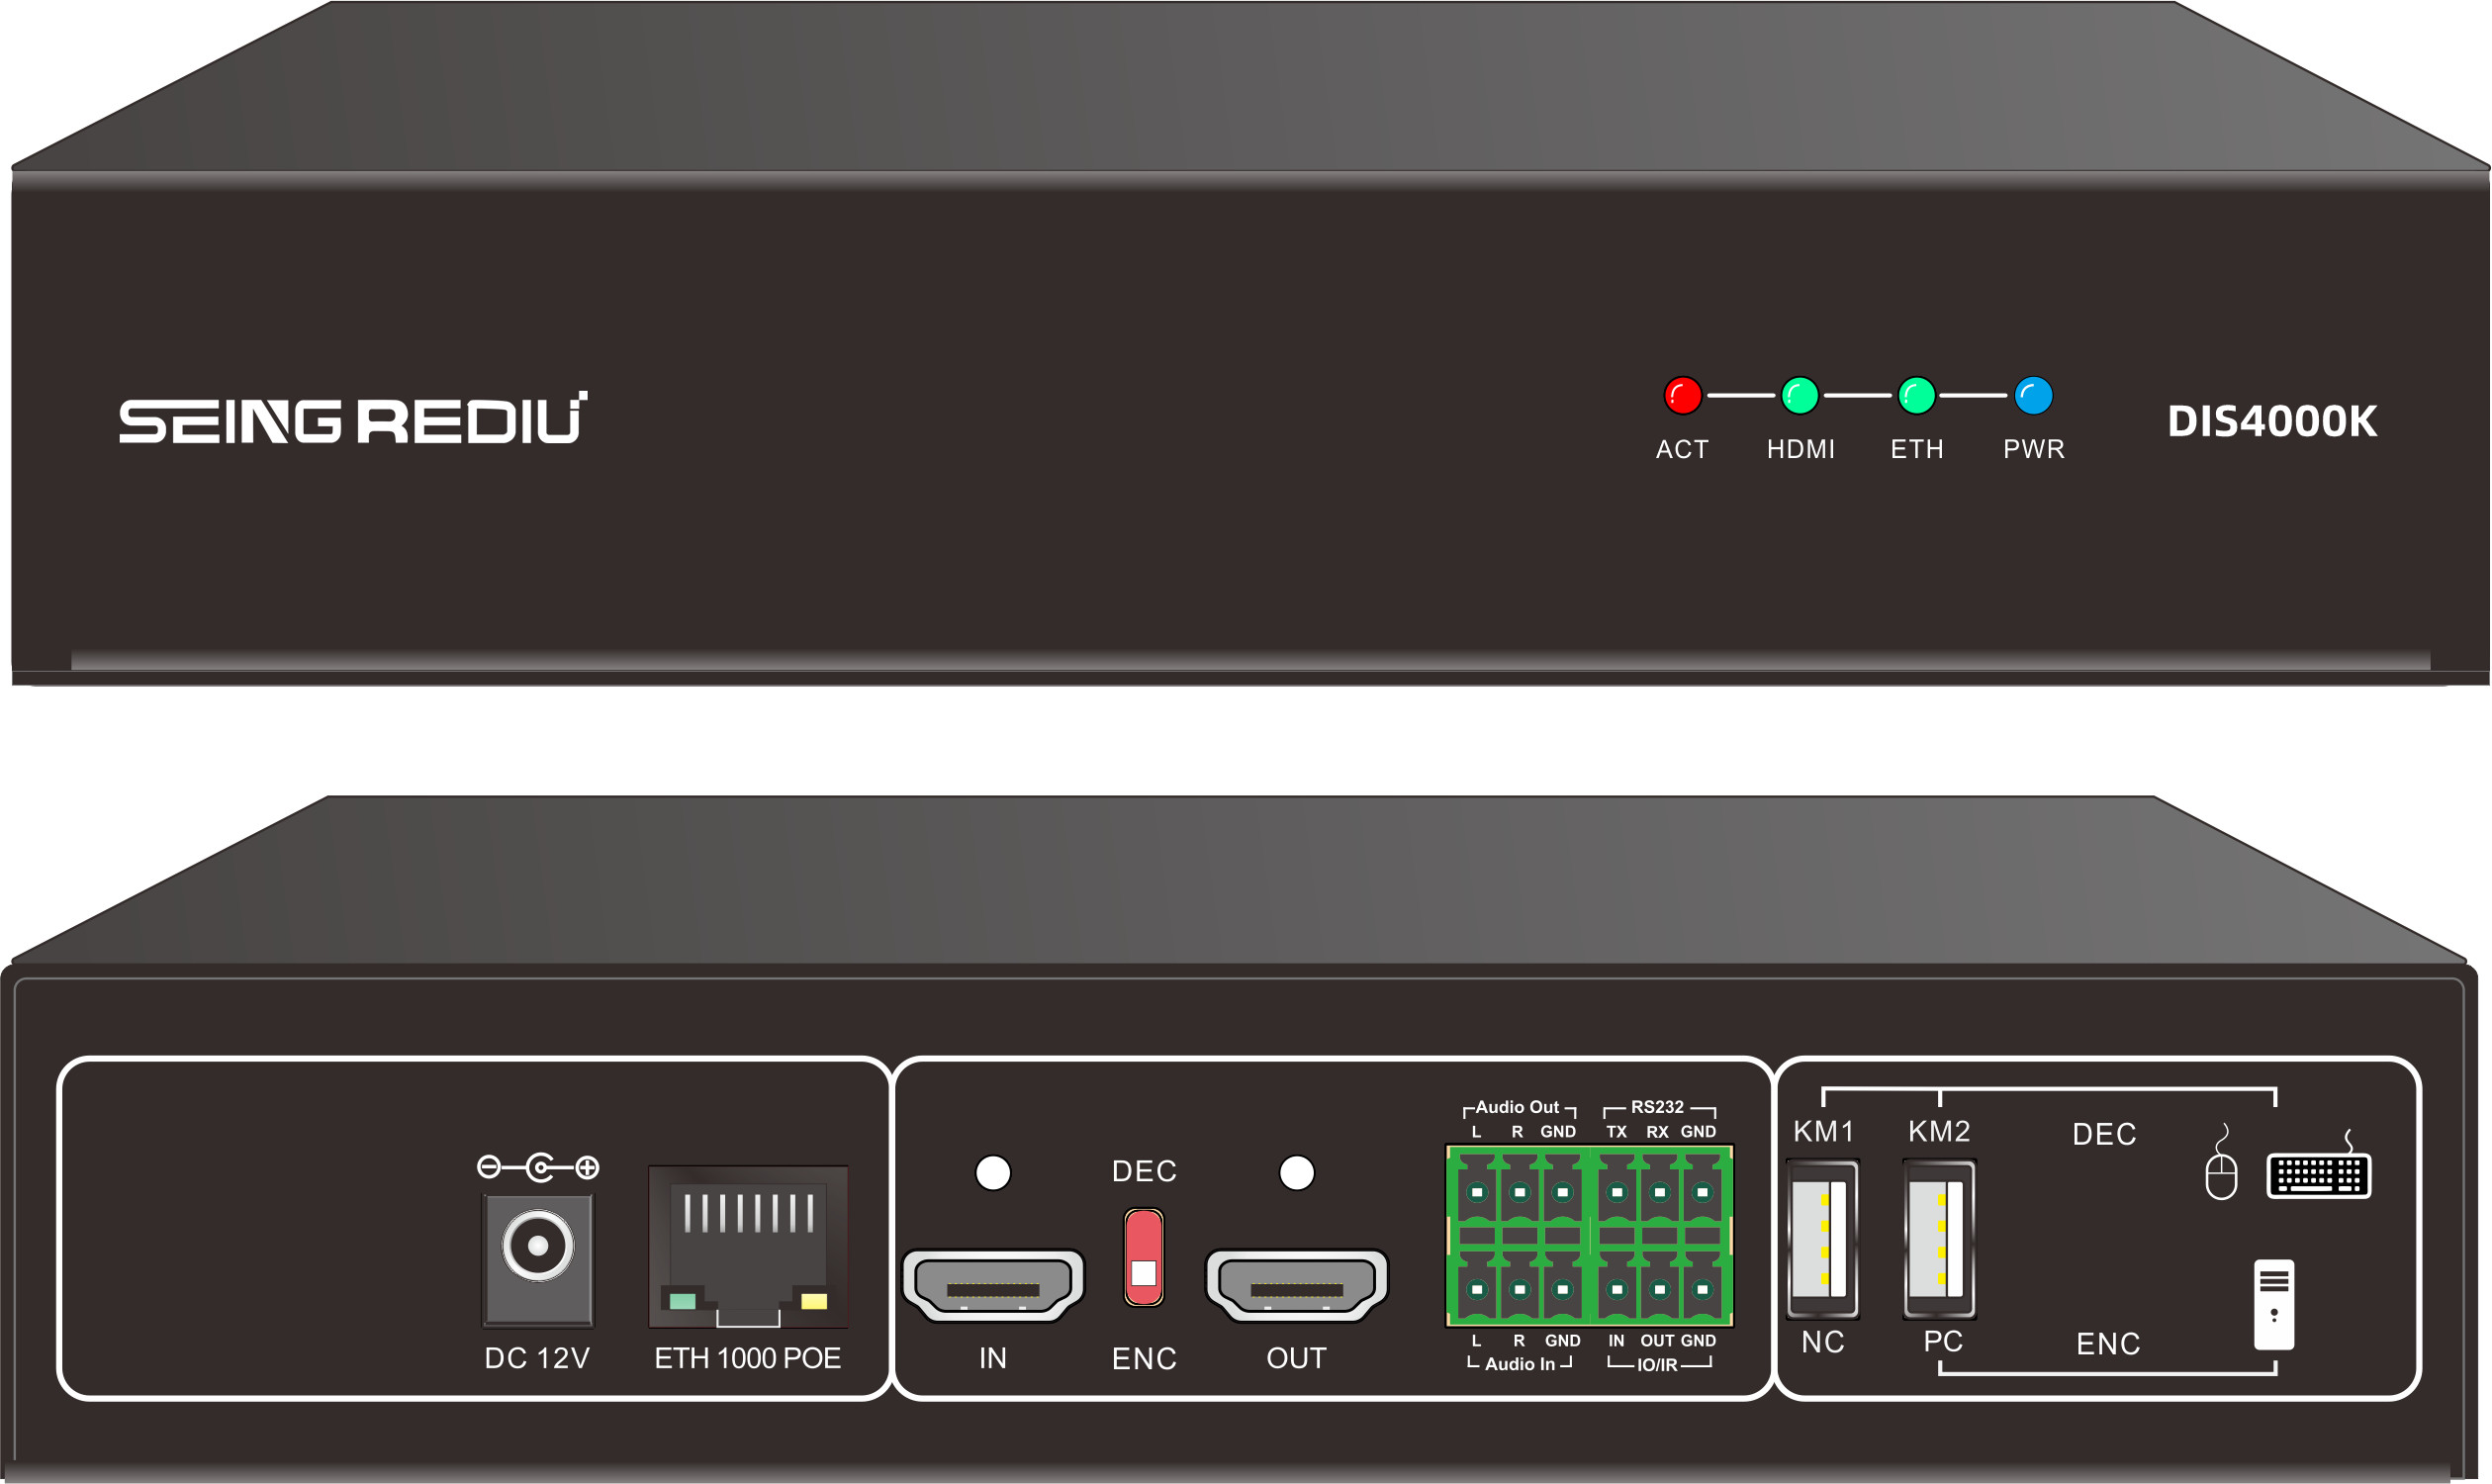Click the ENC label below the red switch
The image size is (2492, 1484).
tap(1144, 1358)
